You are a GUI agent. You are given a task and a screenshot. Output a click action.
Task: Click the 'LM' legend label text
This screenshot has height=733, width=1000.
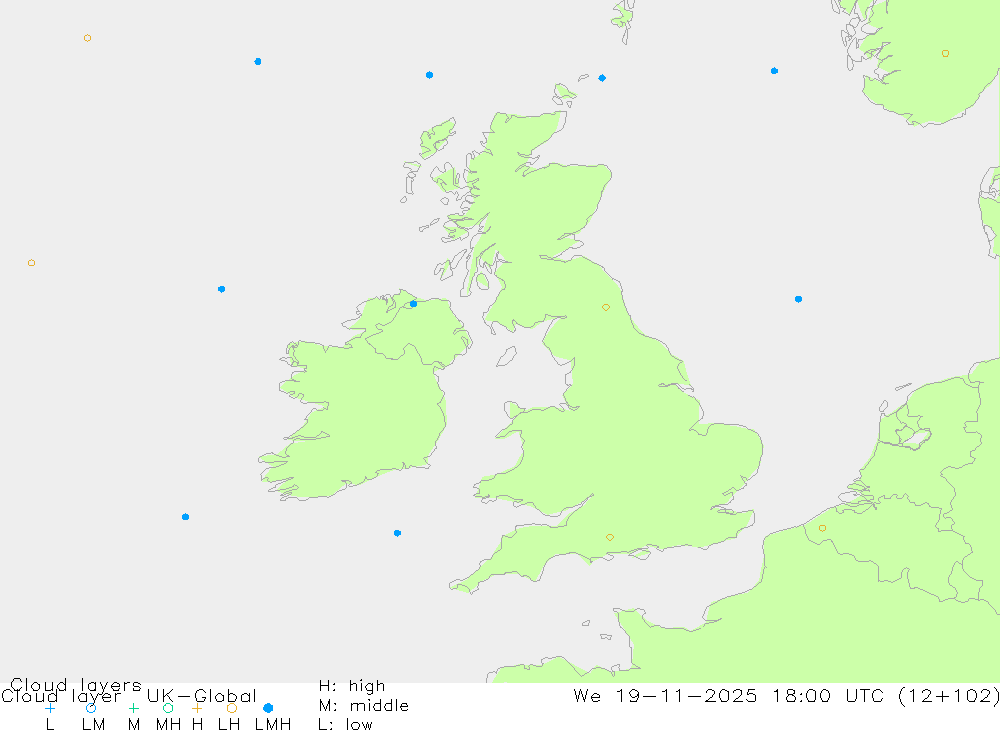pos(93,725)
